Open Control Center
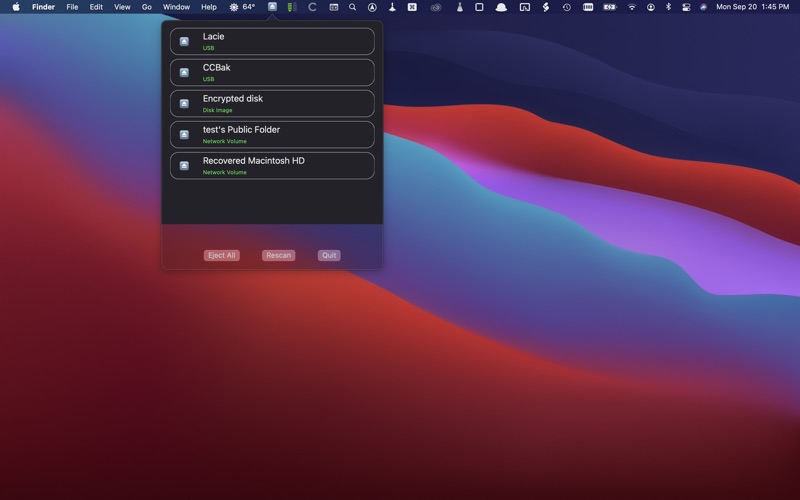The height and width of the screenshot is (500, 800). click(x=686, y=7)
